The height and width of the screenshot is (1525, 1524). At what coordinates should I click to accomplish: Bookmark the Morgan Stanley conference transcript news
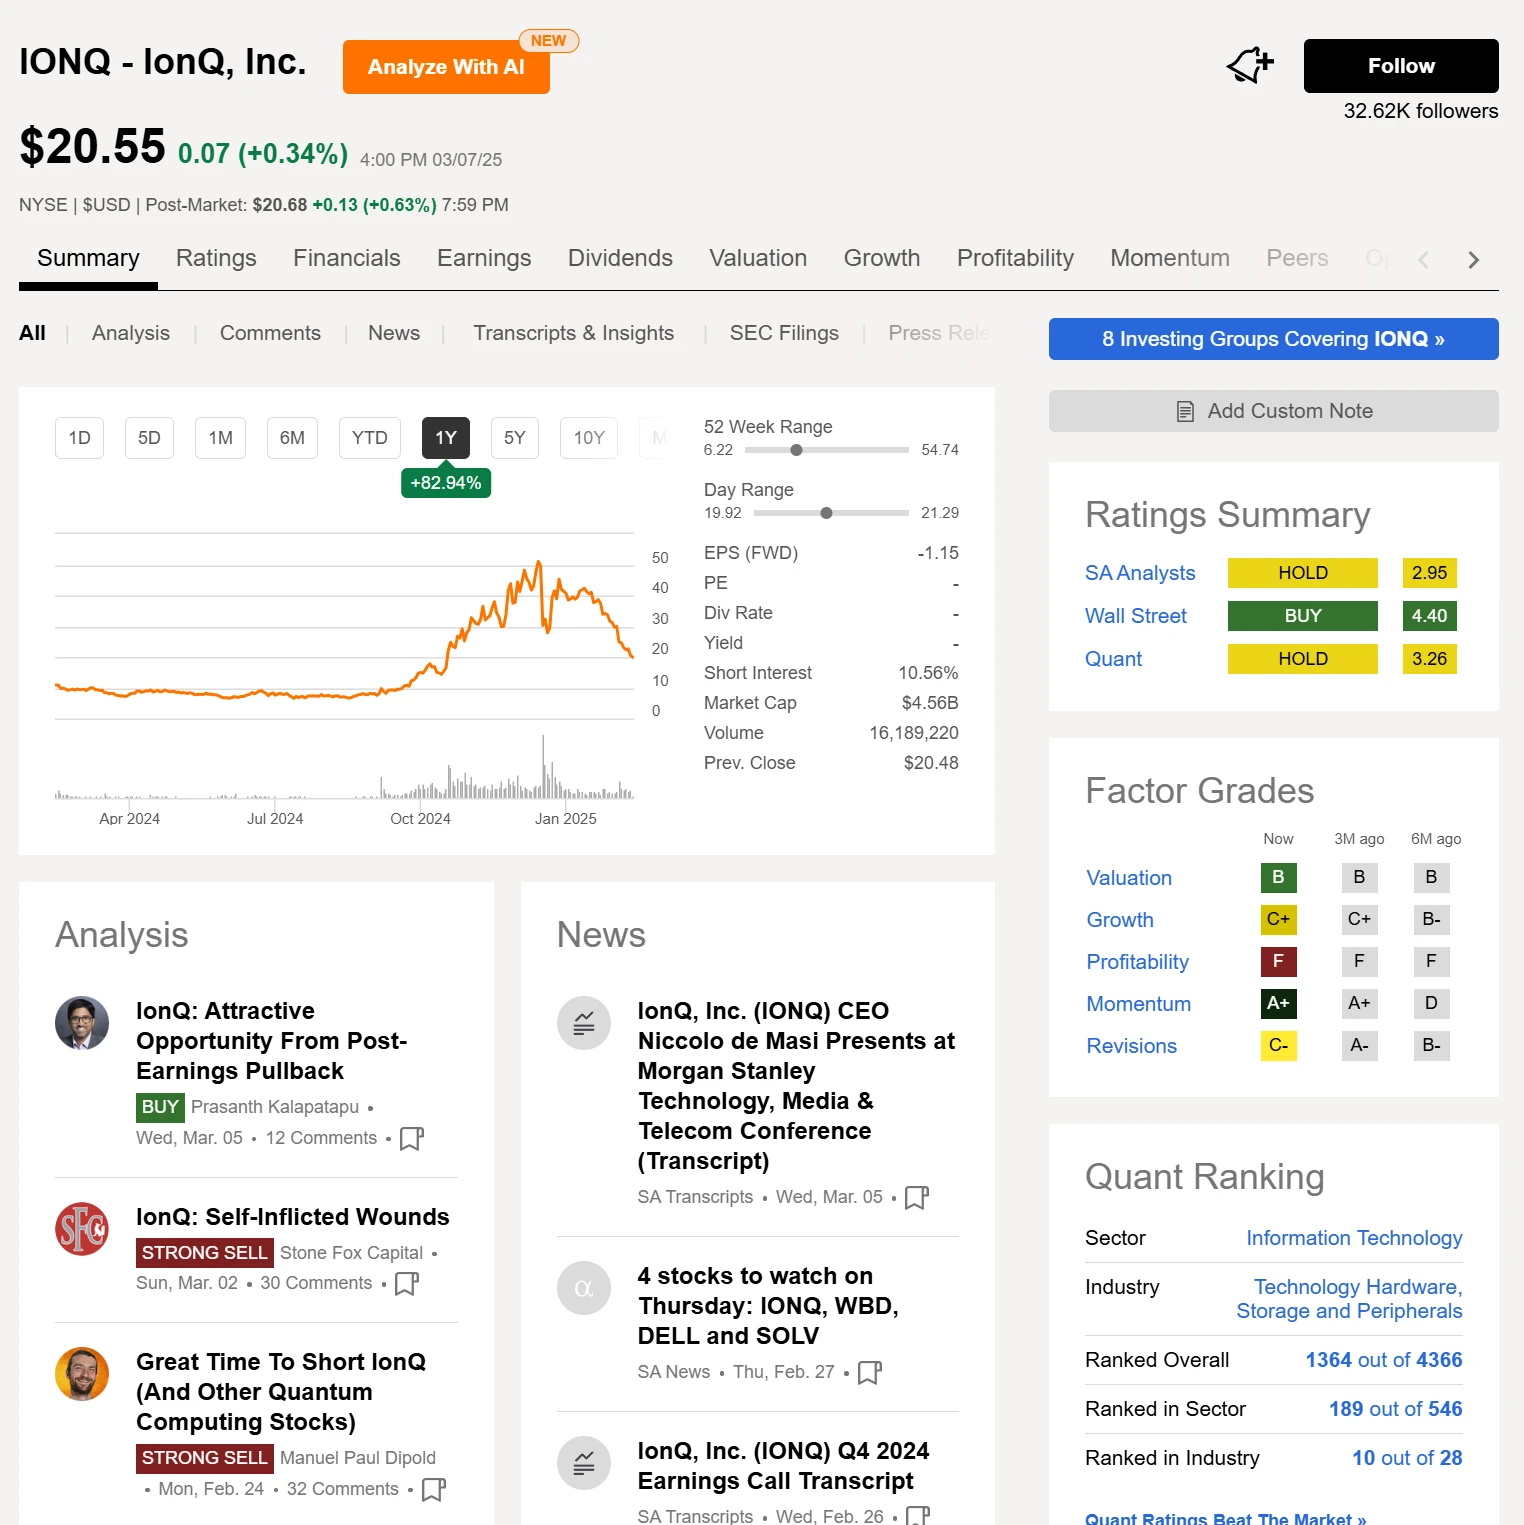(917, 1198)
